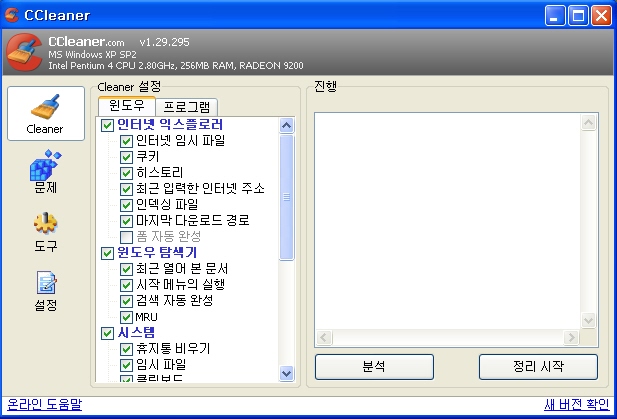Uncheck 인터넷 임시 파일

coord(126,141)
